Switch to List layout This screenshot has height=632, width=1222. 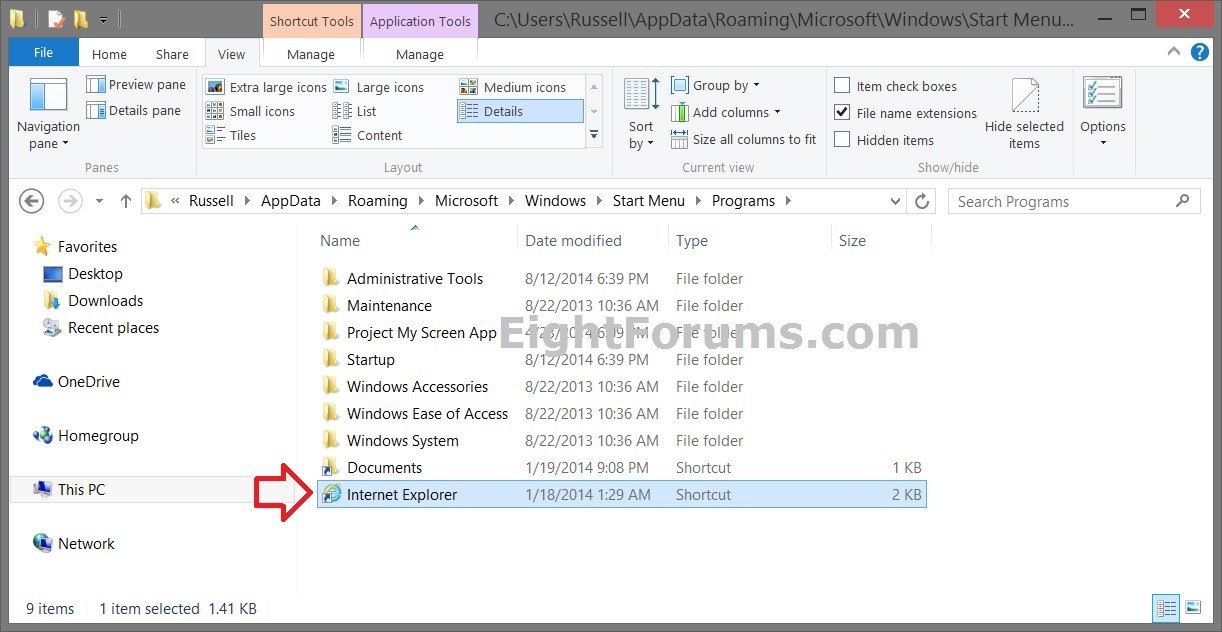(x=355, y=111)
